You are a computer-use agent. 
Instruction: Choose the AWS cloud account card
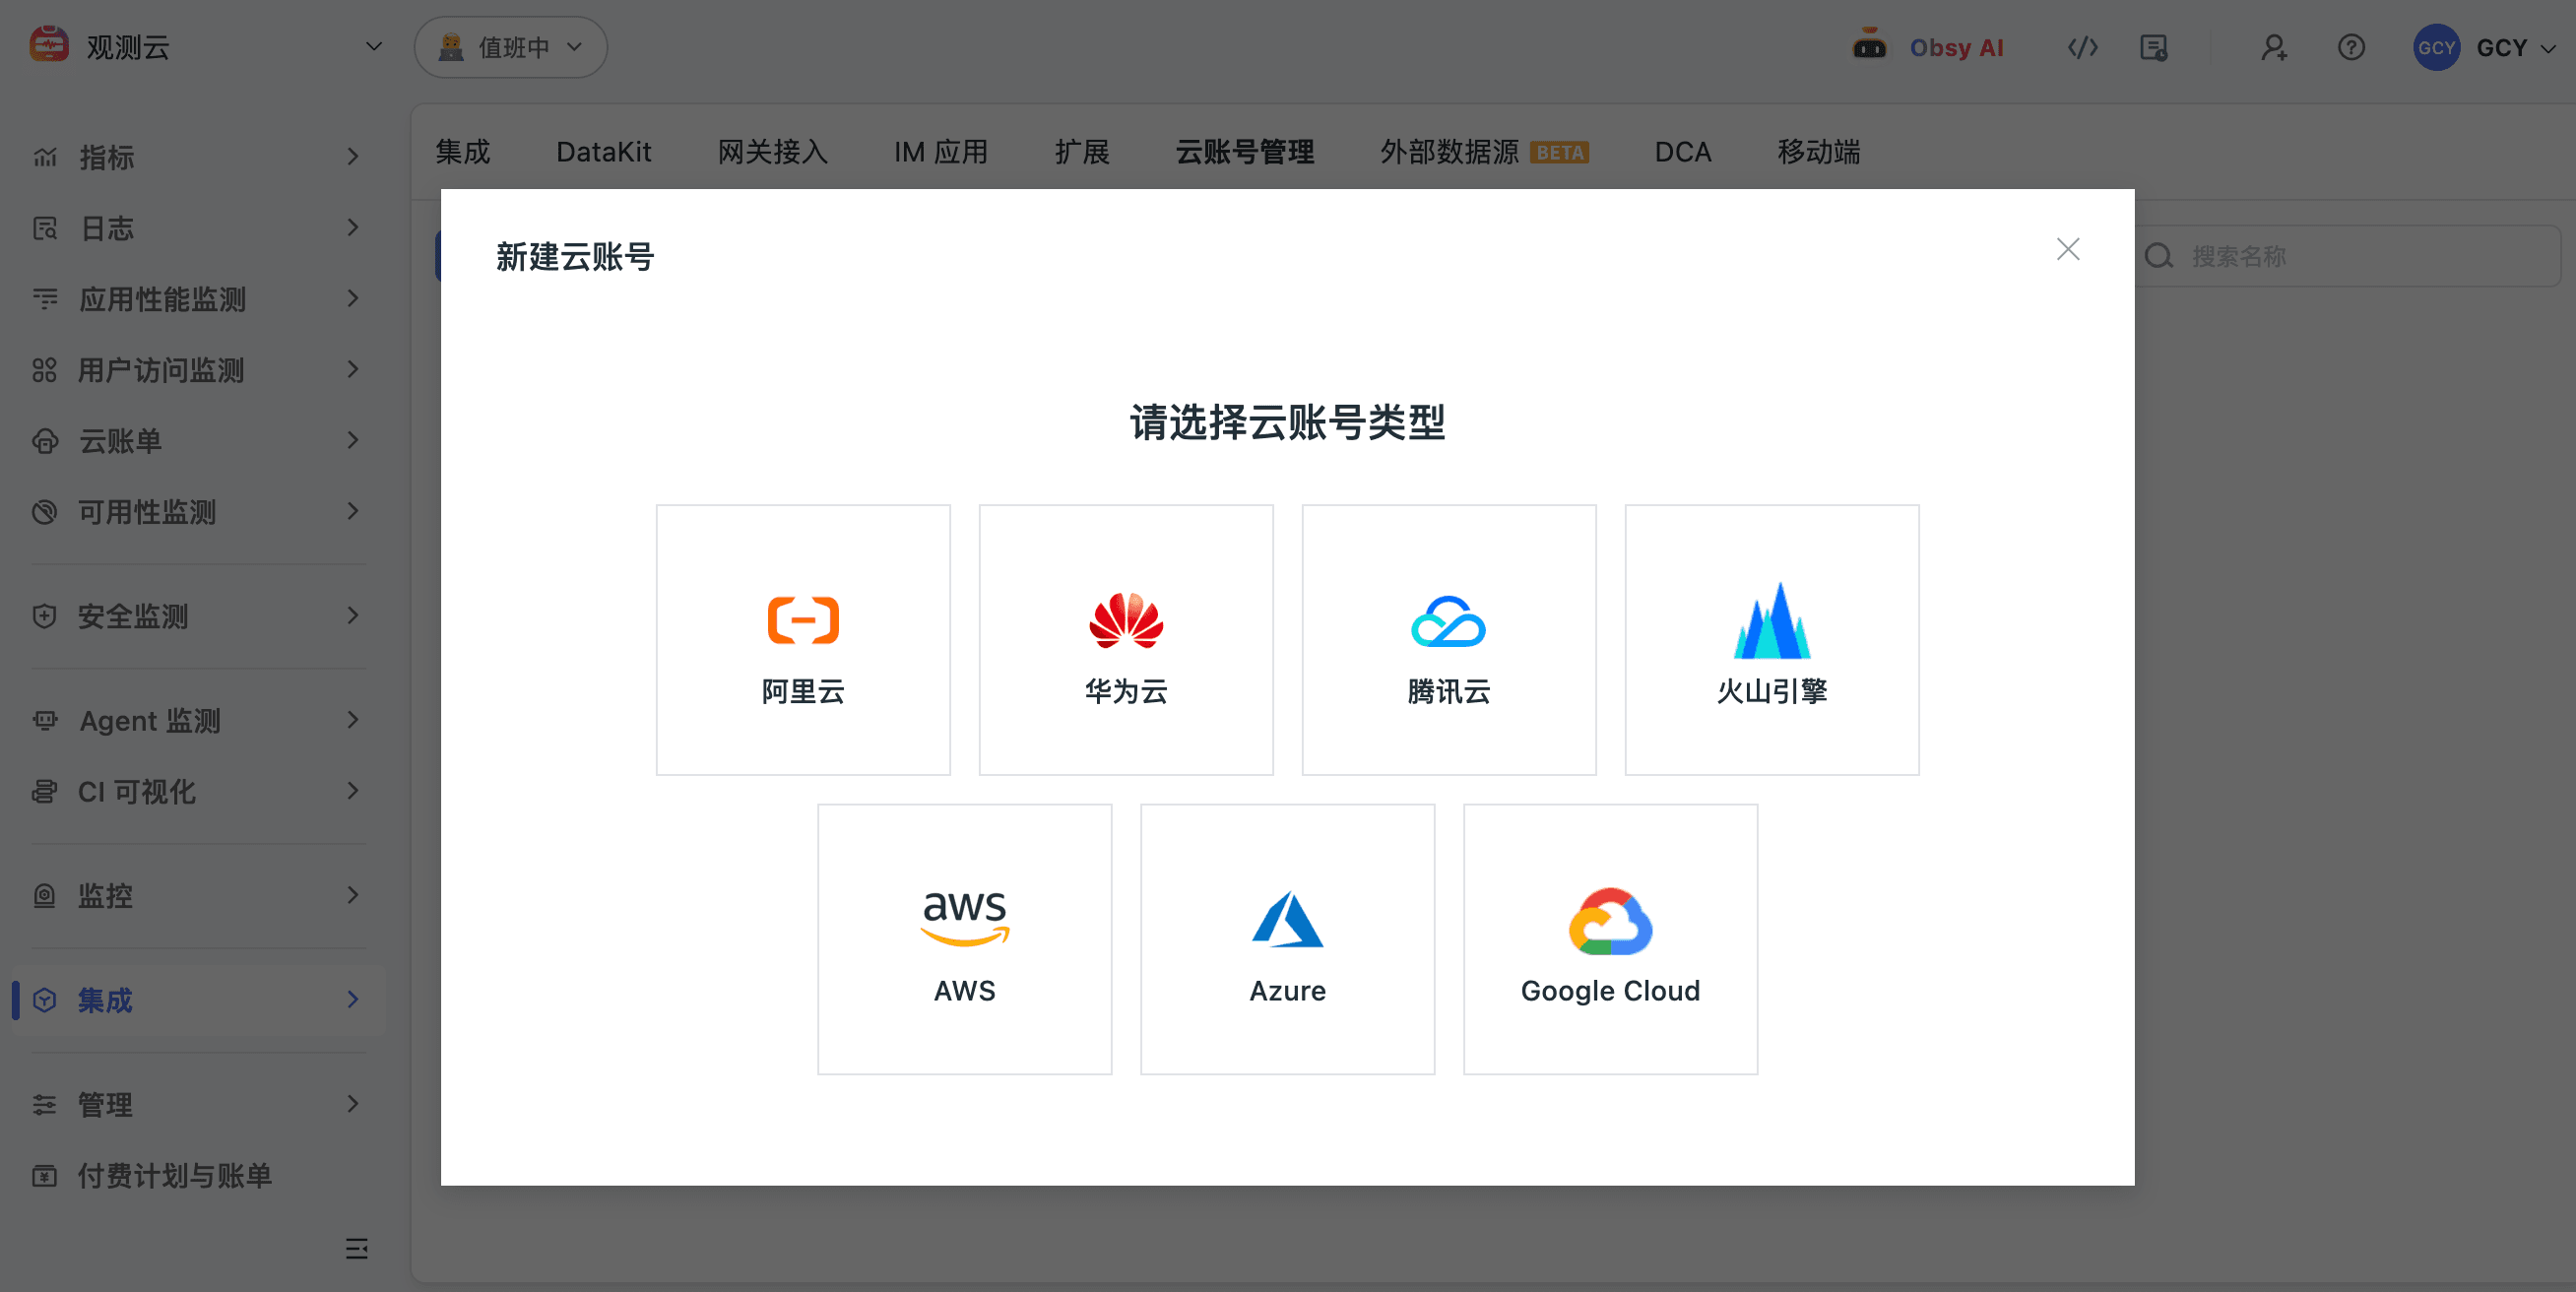[965, 939]
